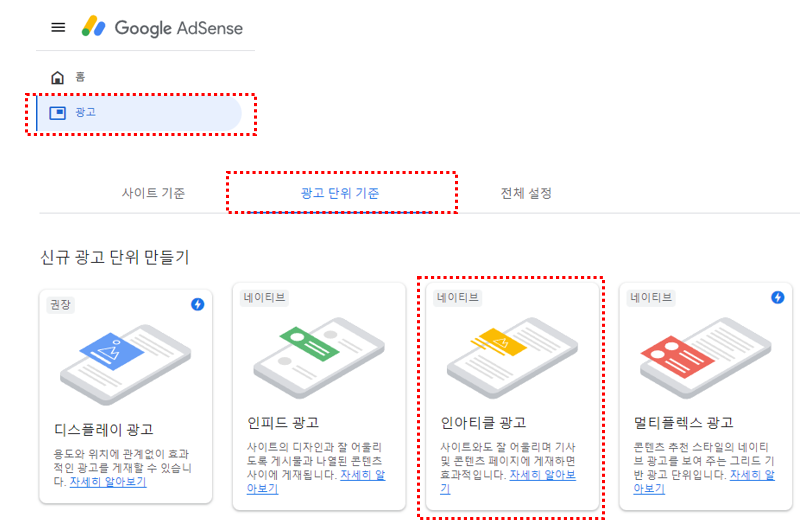Click the 인아티클 광고 description text
The height and width of the screenshot is (527, 808).
(x=508, y=467)
